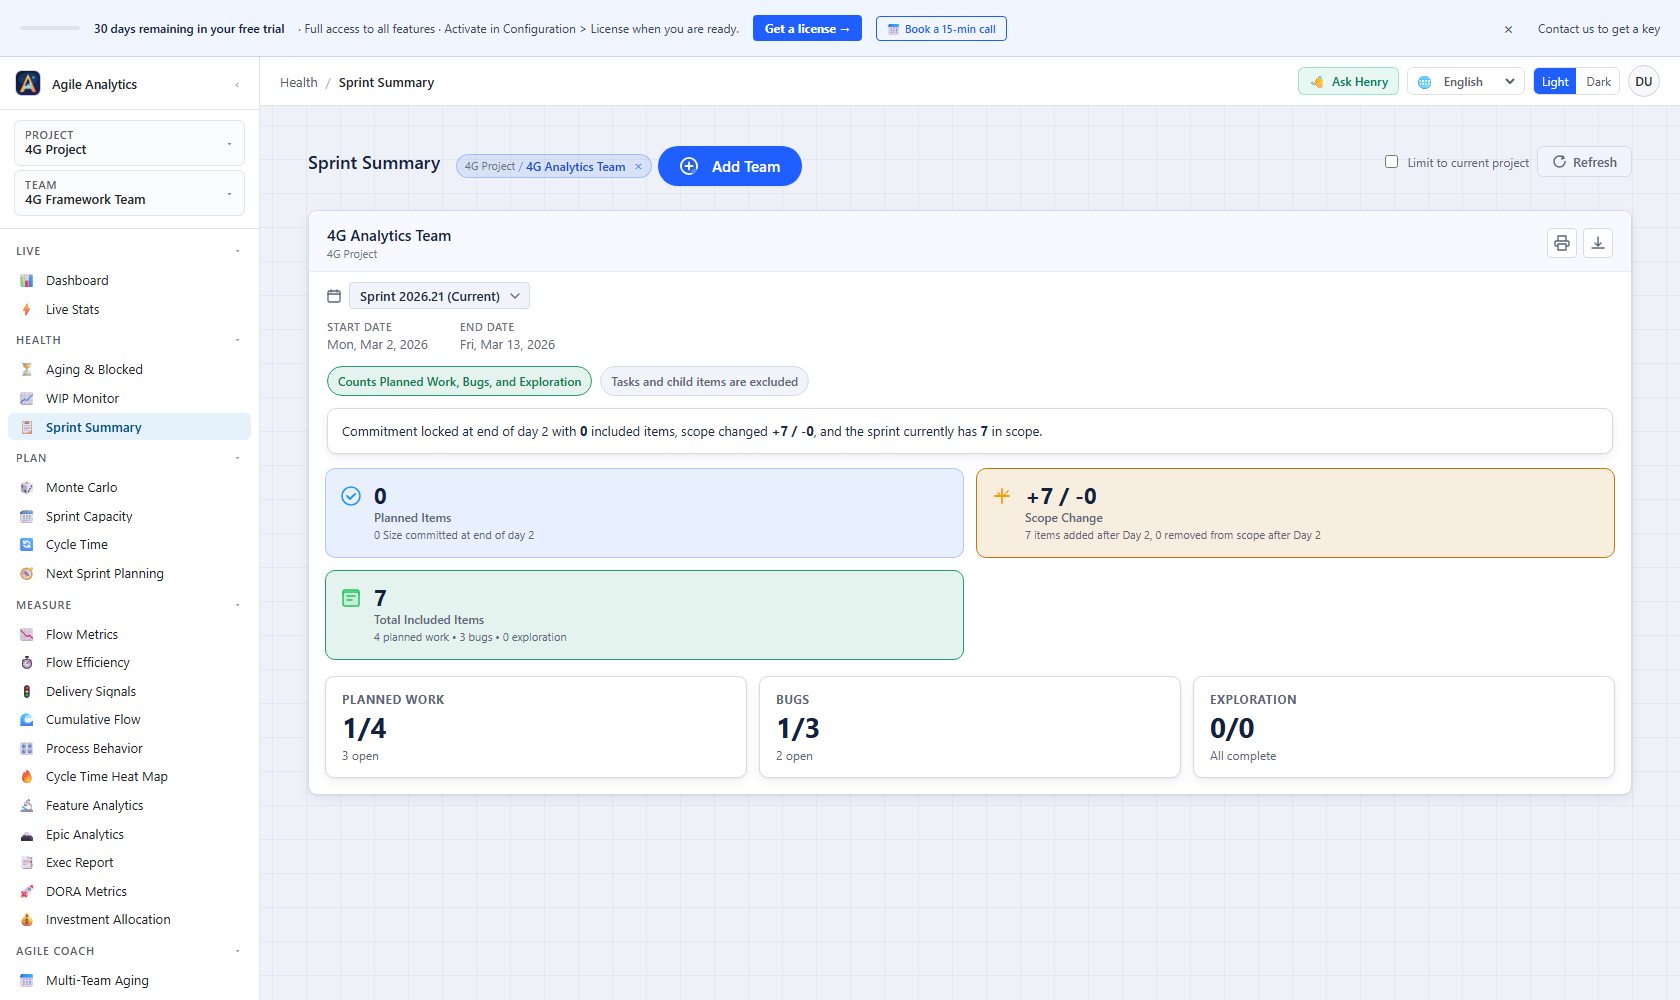
Task: Click the Dashboard sidebar icon
Action: [x=27, y=281]
